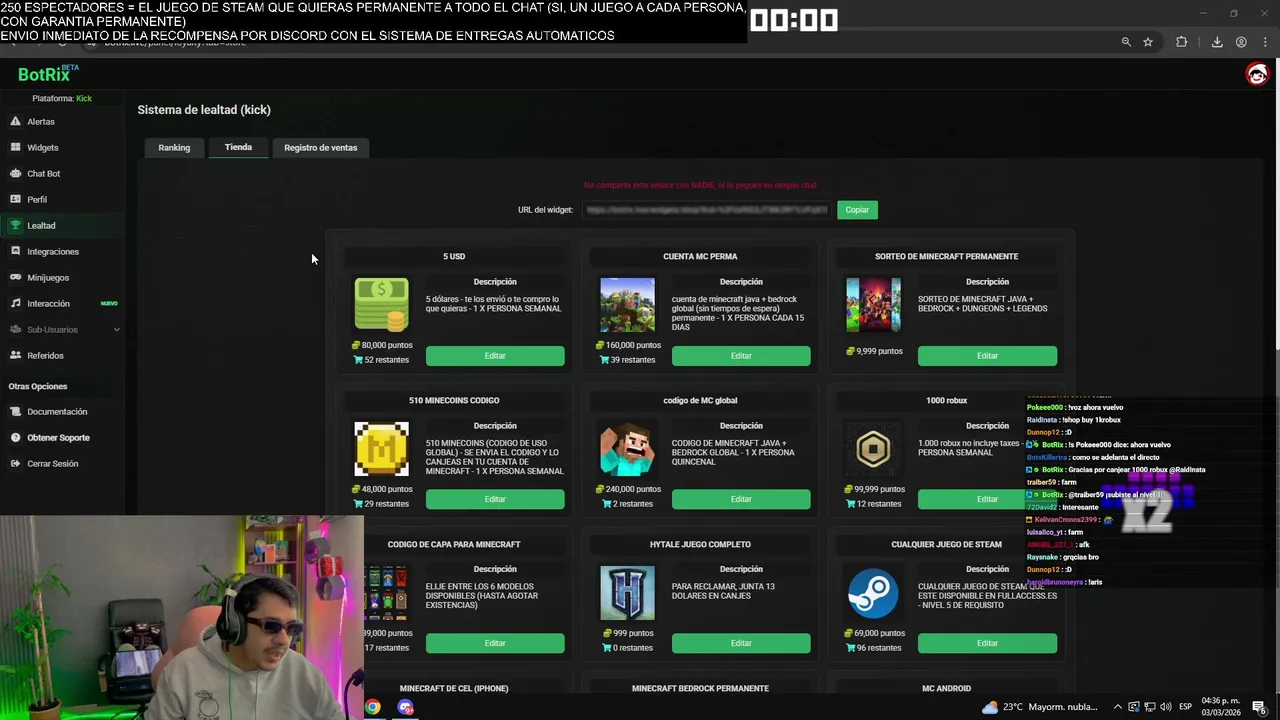Click the Hytale logo thumbnail

[x=627, y=593]
